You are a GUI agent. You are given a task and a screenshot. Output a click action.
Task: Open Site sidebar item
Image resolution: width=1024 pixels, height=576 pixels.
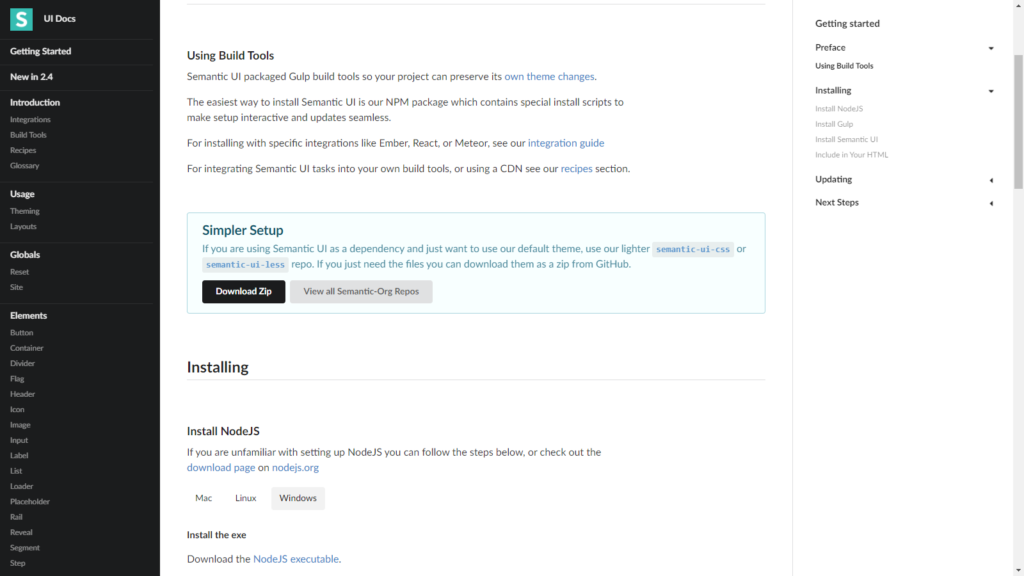16,287
